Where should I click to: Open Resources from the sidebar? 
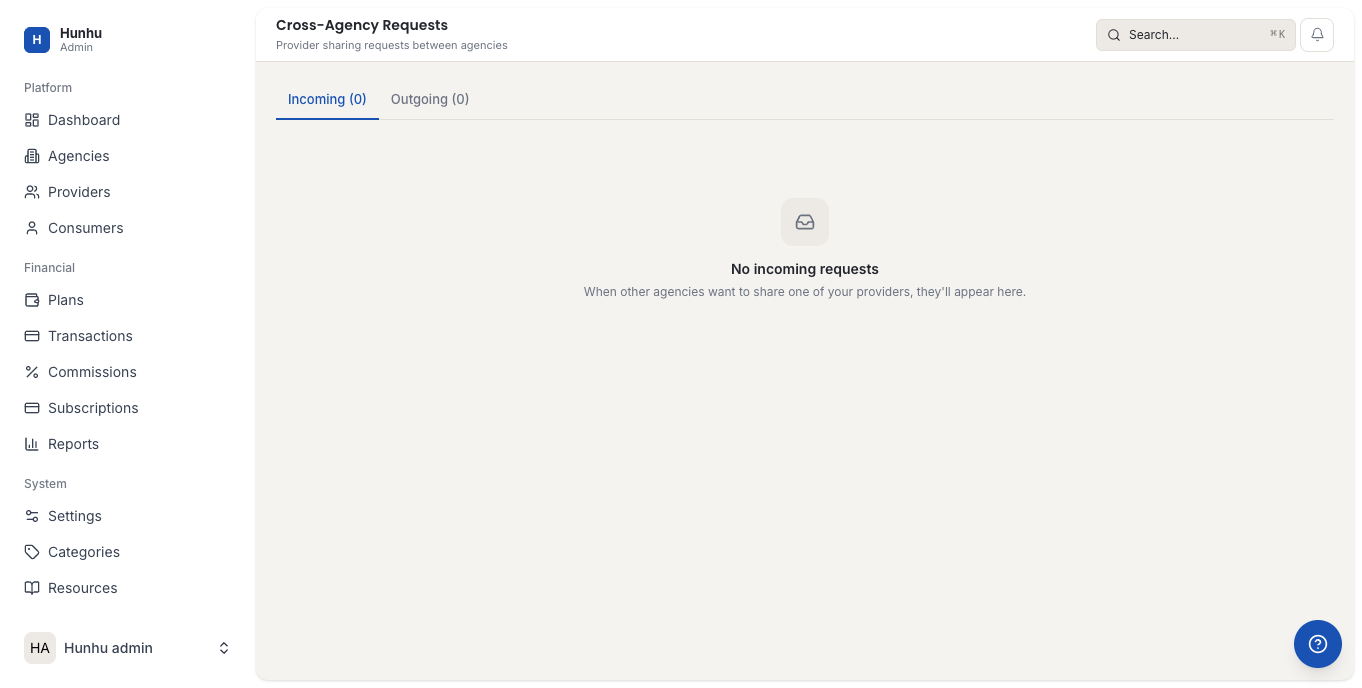click(x=128, y=588)
